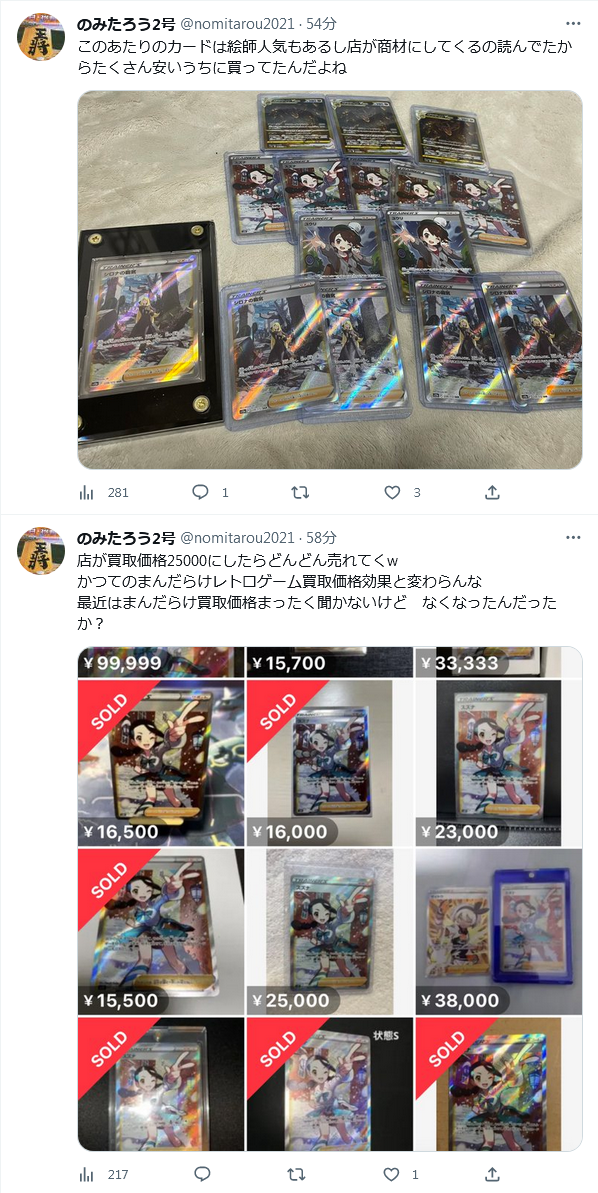Open the 54分 timestamp link
Viewport: 598px width, 1193px height.
click(321, 24)
